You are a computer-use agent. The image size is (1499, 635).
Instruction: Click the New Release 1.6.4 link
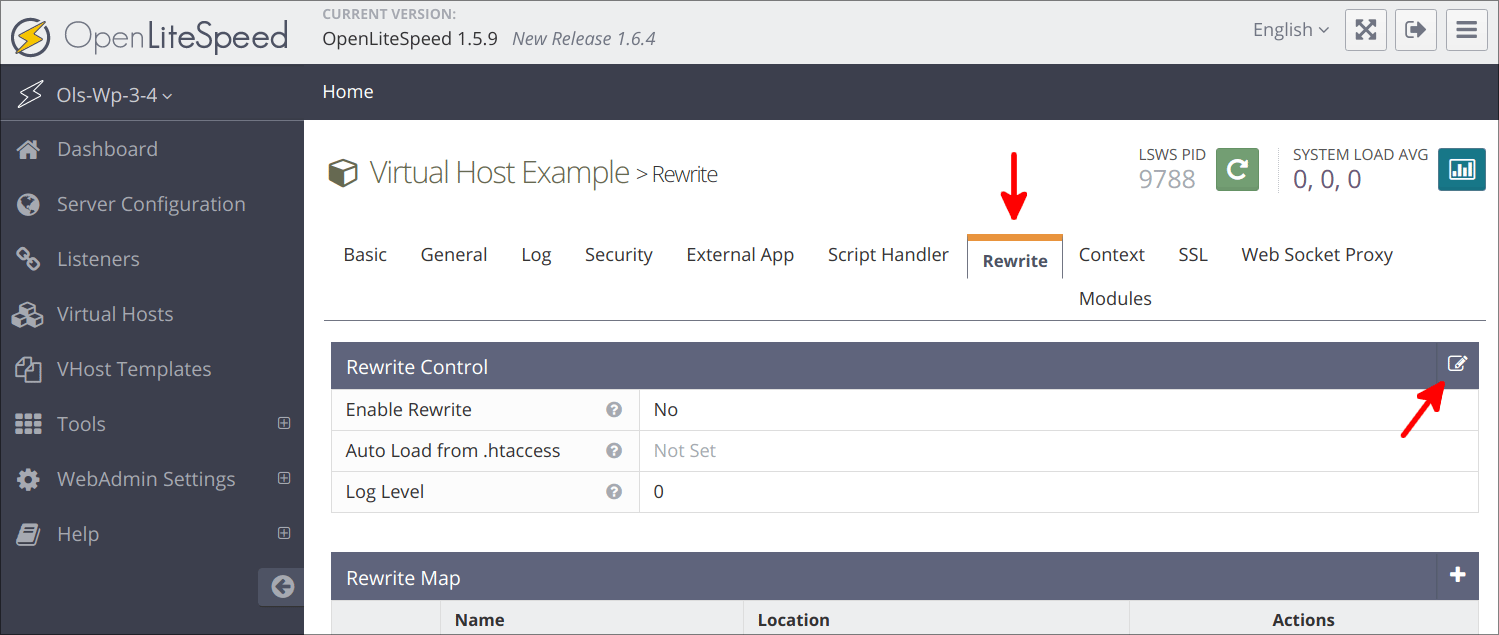click(584, 39)
